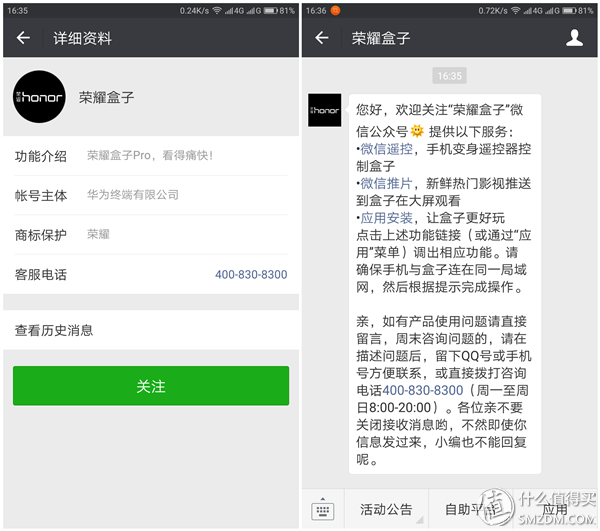Open the 微信推片 link
The width and height of the screenshot is (600, 531).
click(x=386, y=183)
